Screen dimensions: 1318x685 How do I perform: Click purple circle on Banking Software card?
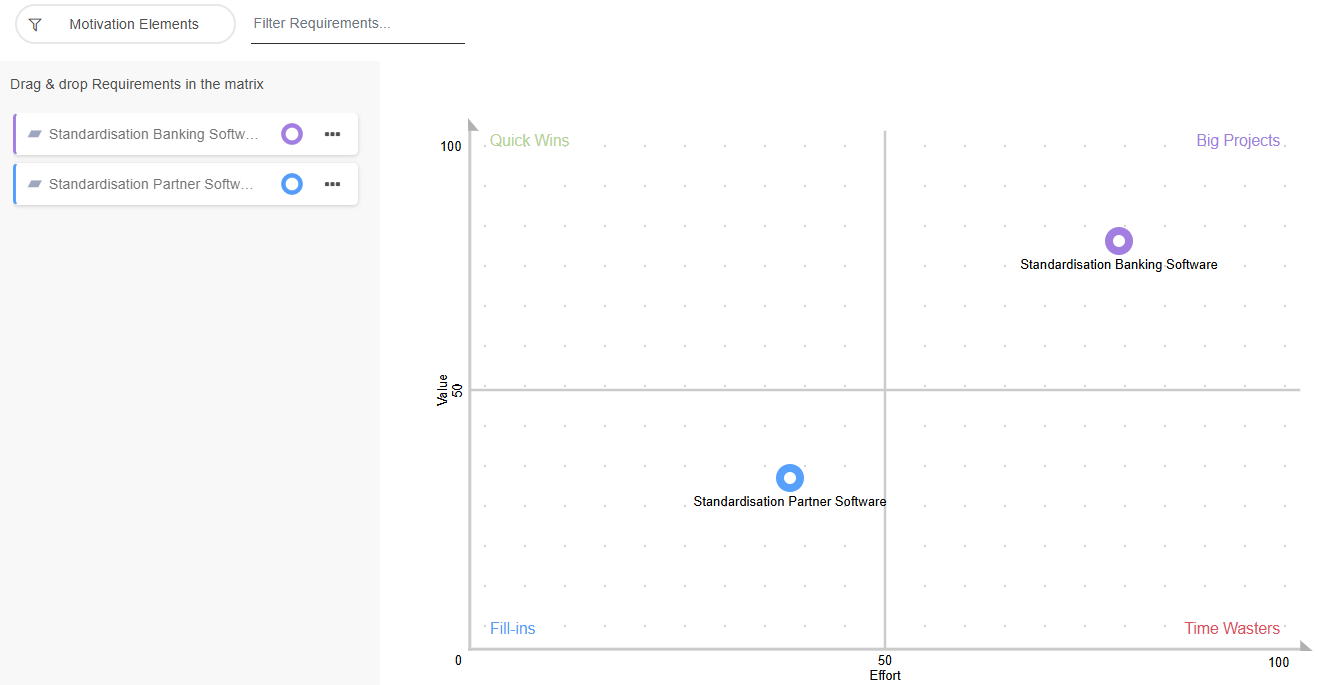click(292, 134)
